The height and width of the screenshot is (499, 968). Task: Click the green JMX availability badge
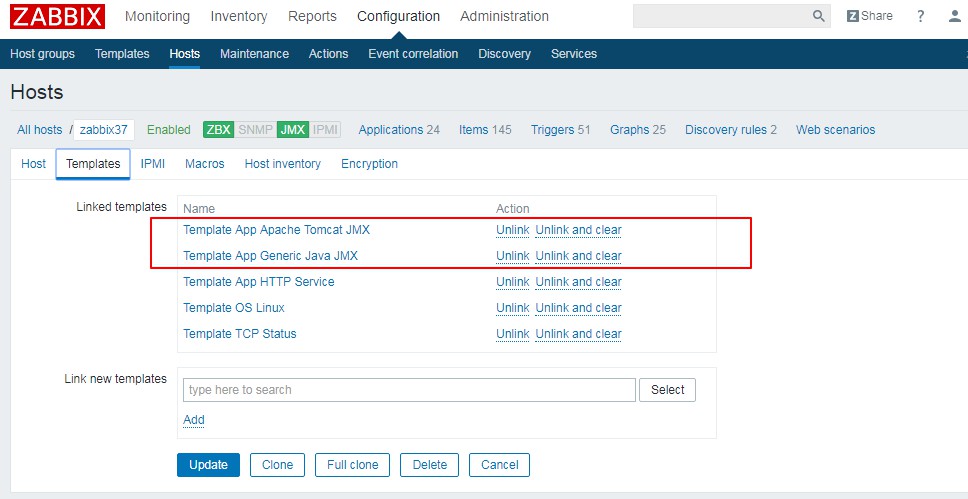click(292, 130)
